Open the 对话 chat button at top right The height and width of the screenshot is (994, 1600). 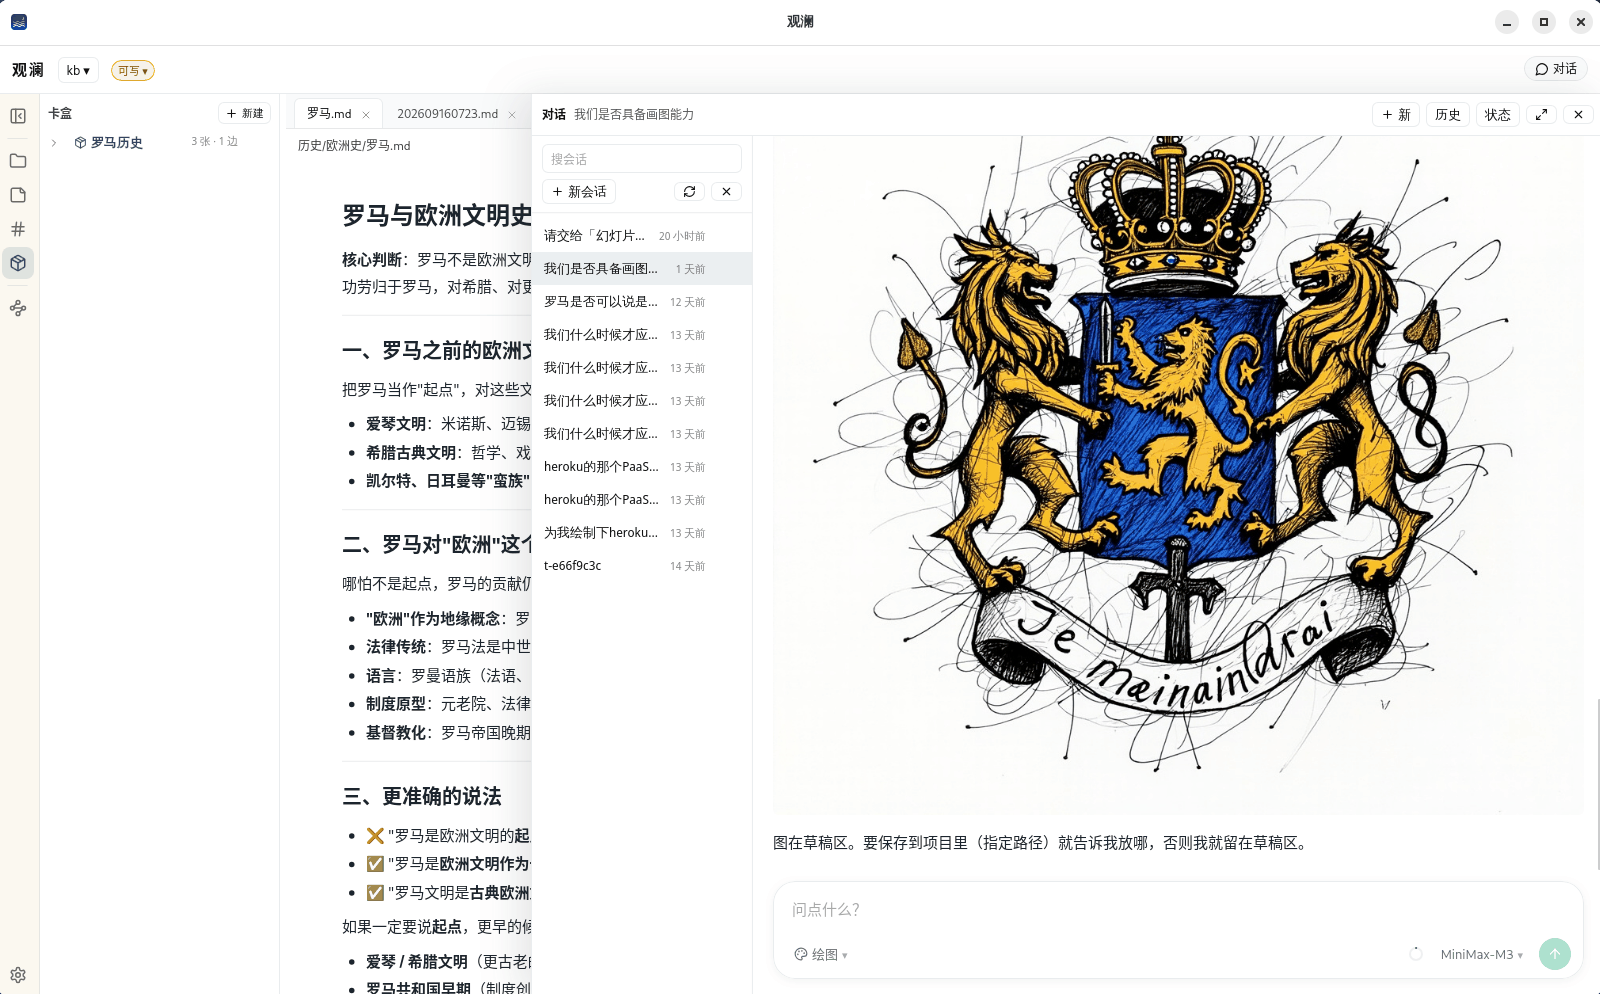pyautogui.click(x=1556, y=69)
